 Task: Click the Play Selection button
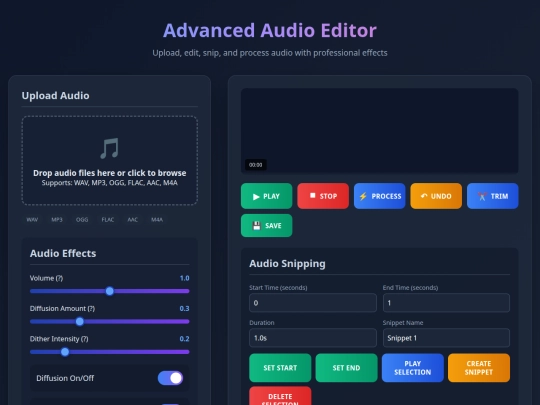[x=413, y=368]
